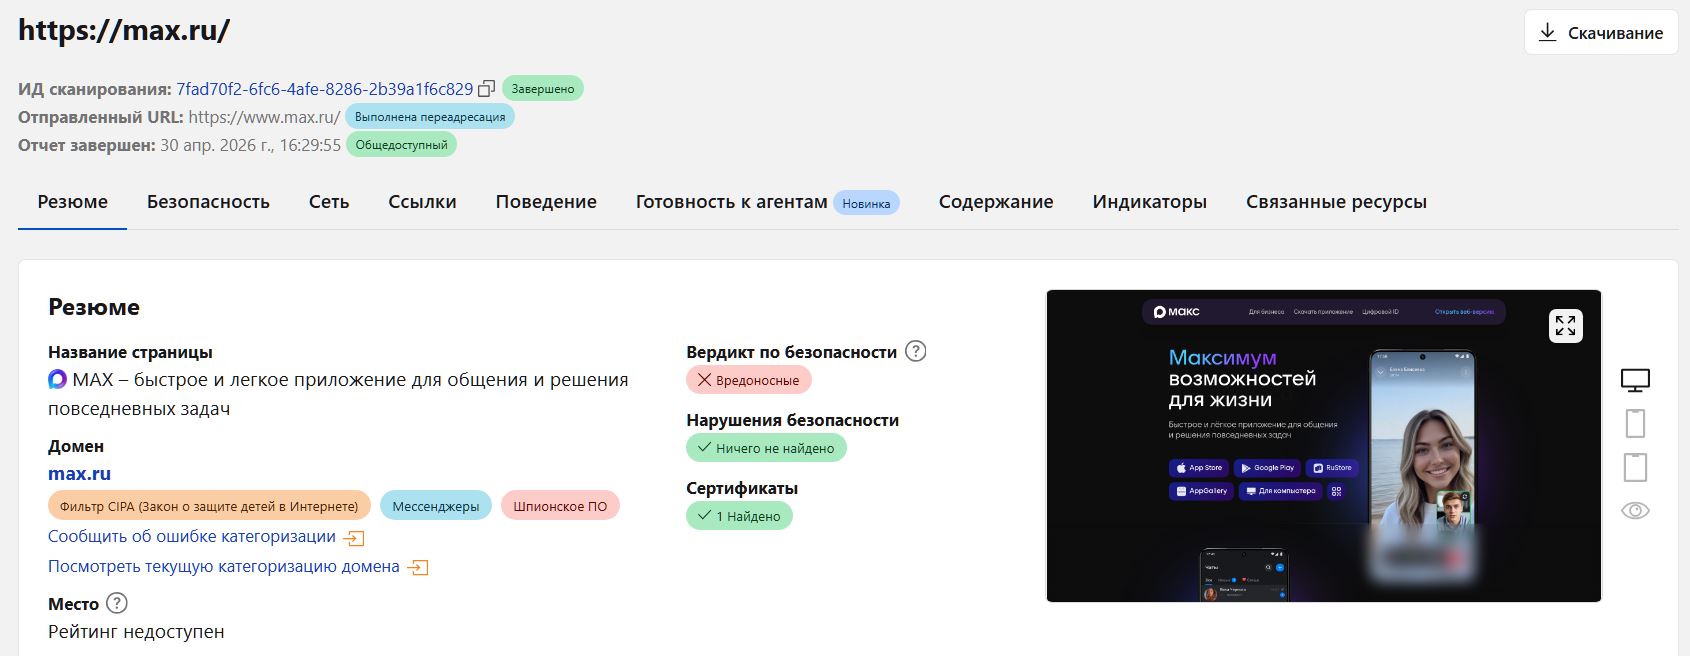
Task: Switch to the Сеть tab
Action: pos(329,202)
